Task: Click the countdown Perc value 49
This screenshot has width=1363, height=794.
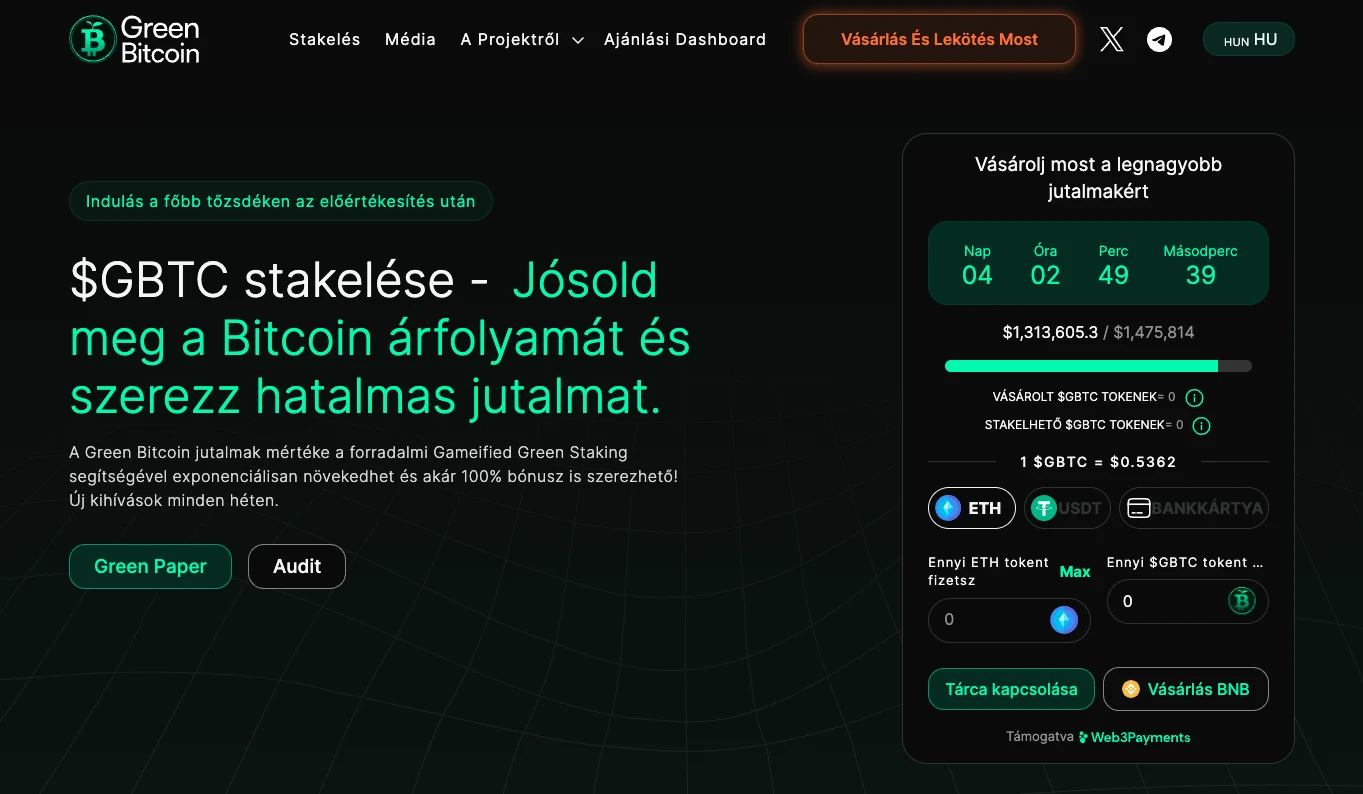Action: pyautogui.click(x=1113, y=275)
